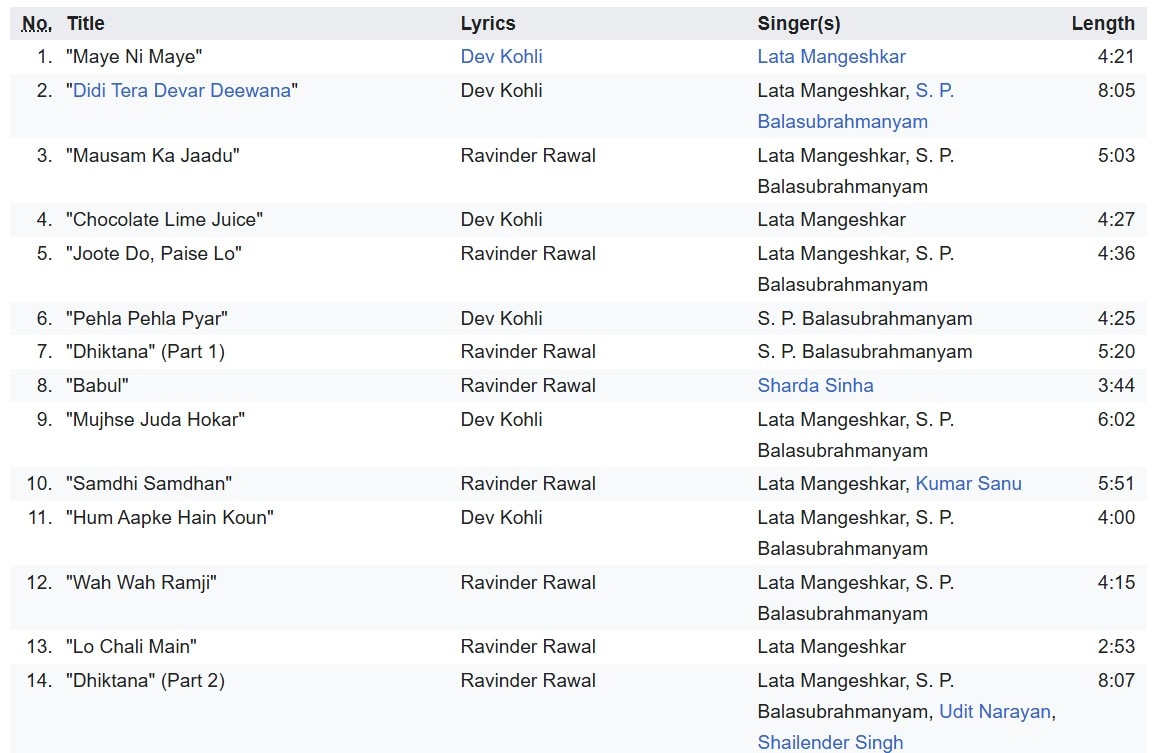Open the Dev Kohli lyricist link
The width and height of the screenshot is (1170, 753).
coord(501,57)
